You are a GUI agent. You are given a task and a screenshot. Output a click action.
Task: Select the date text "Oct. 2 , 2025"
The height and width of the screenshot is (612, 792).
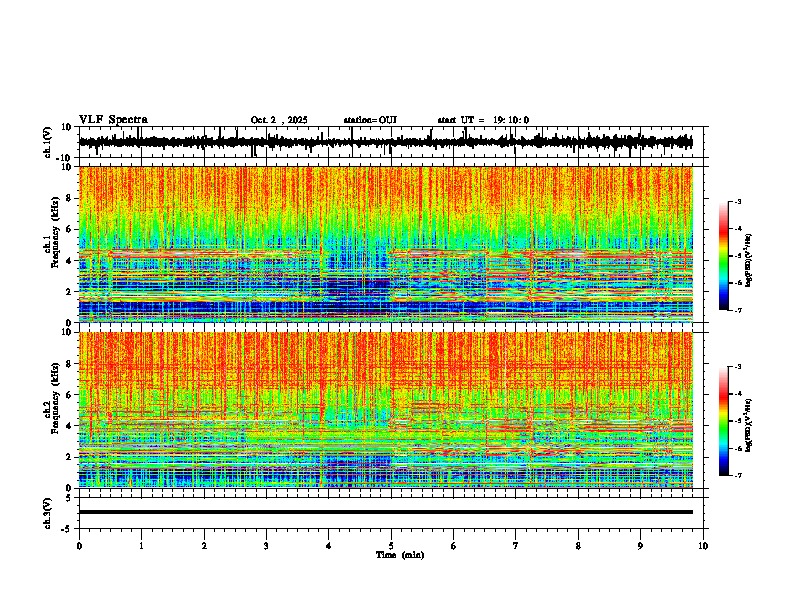(x=279, y=120)
